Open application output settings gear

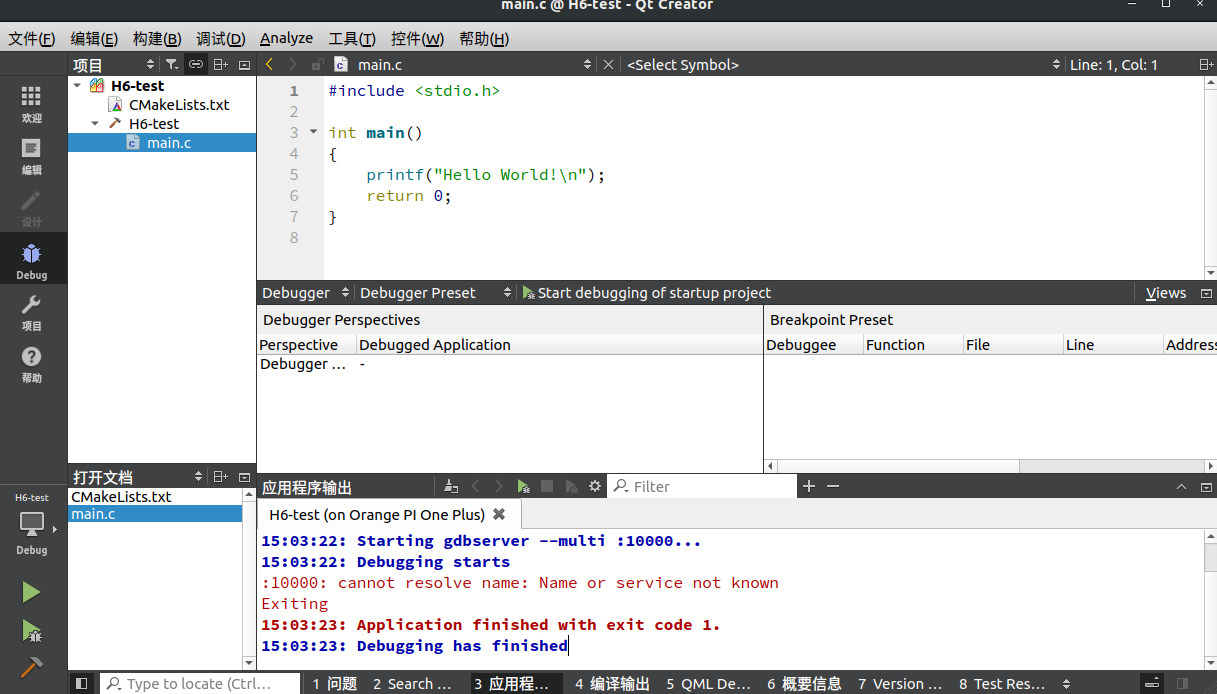595,486
